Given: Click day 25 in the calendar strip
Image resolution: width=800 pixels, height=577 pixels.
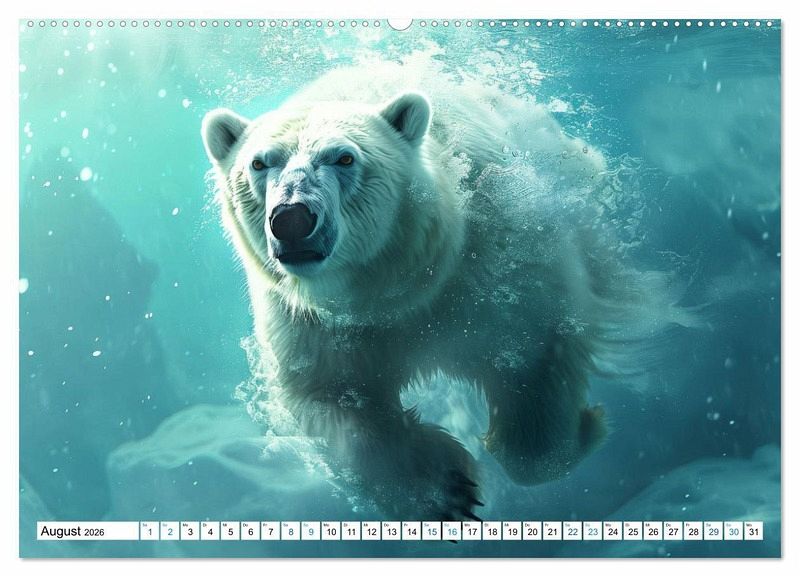Looking at the screenshot, I should tap(633, 531).
